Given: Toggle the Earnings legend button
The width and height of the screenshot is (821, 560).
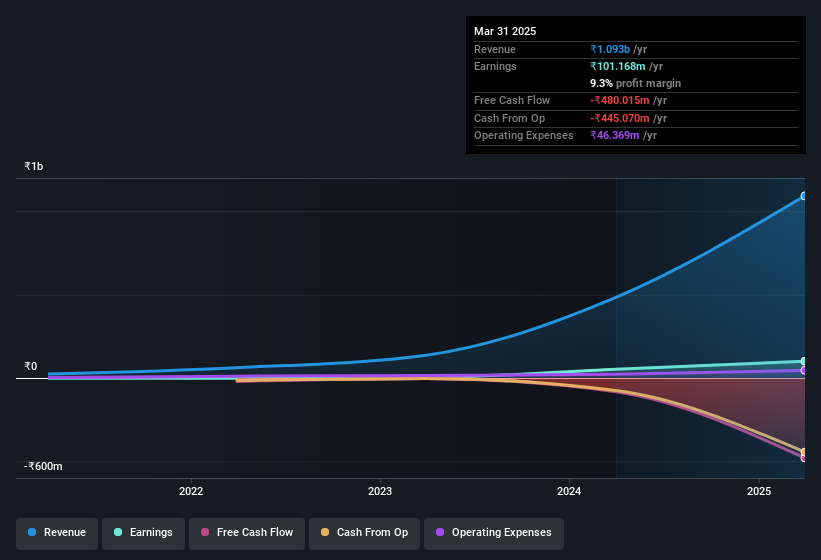Looking at the screenshot, I should (x=143, y=533).
